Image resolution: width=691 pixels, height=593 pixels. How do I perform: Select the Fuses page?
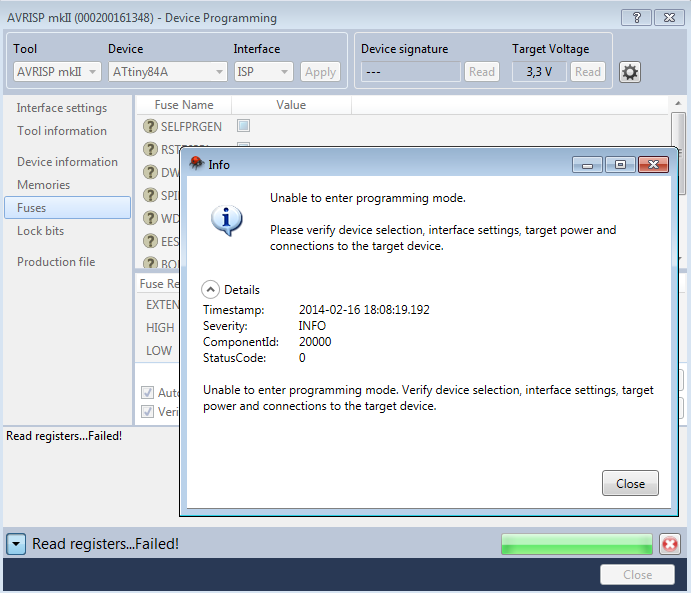67,208
